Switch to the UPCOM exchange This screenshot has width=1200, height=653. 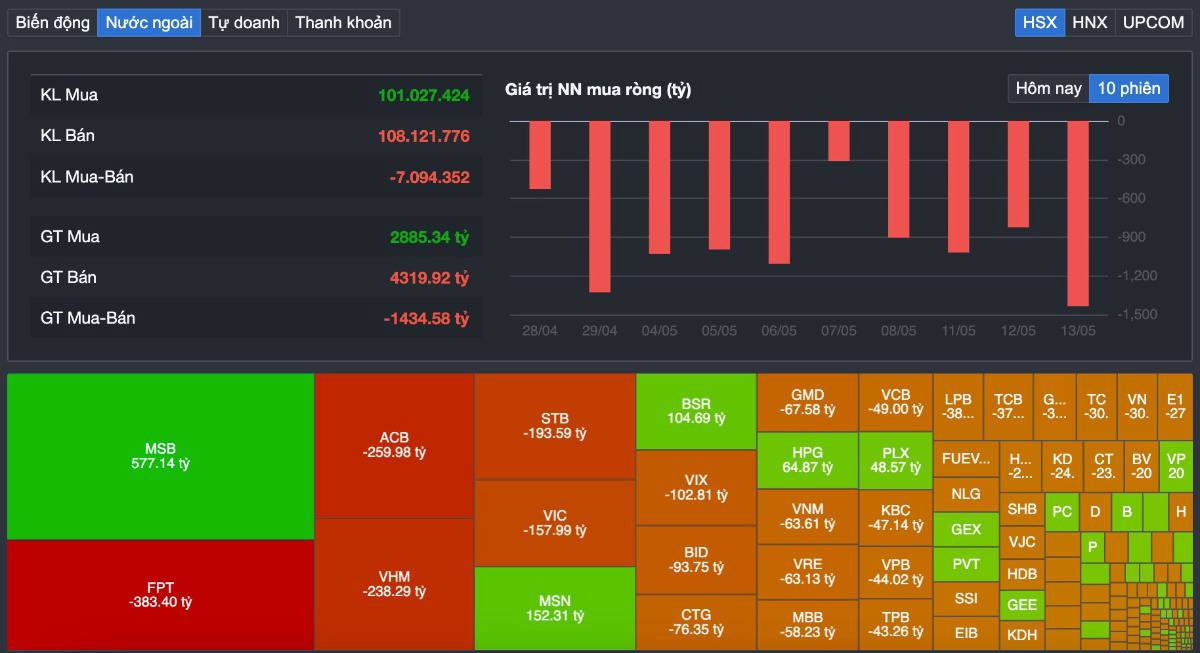(1153, 22)
